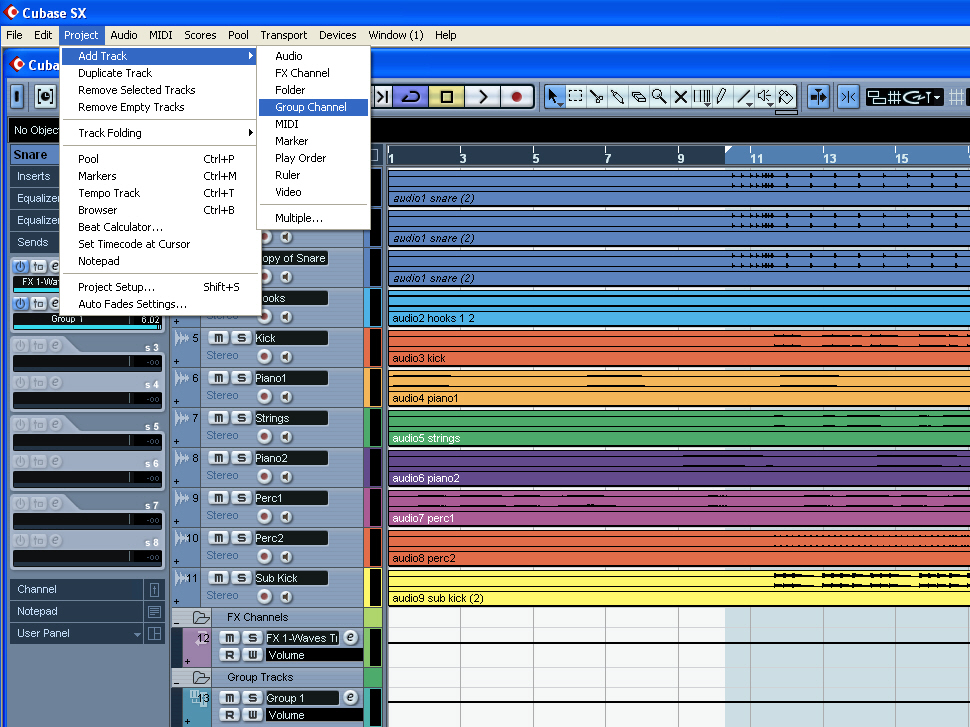
Task: Go to right locator button
Action: click(x=383, y=97)
